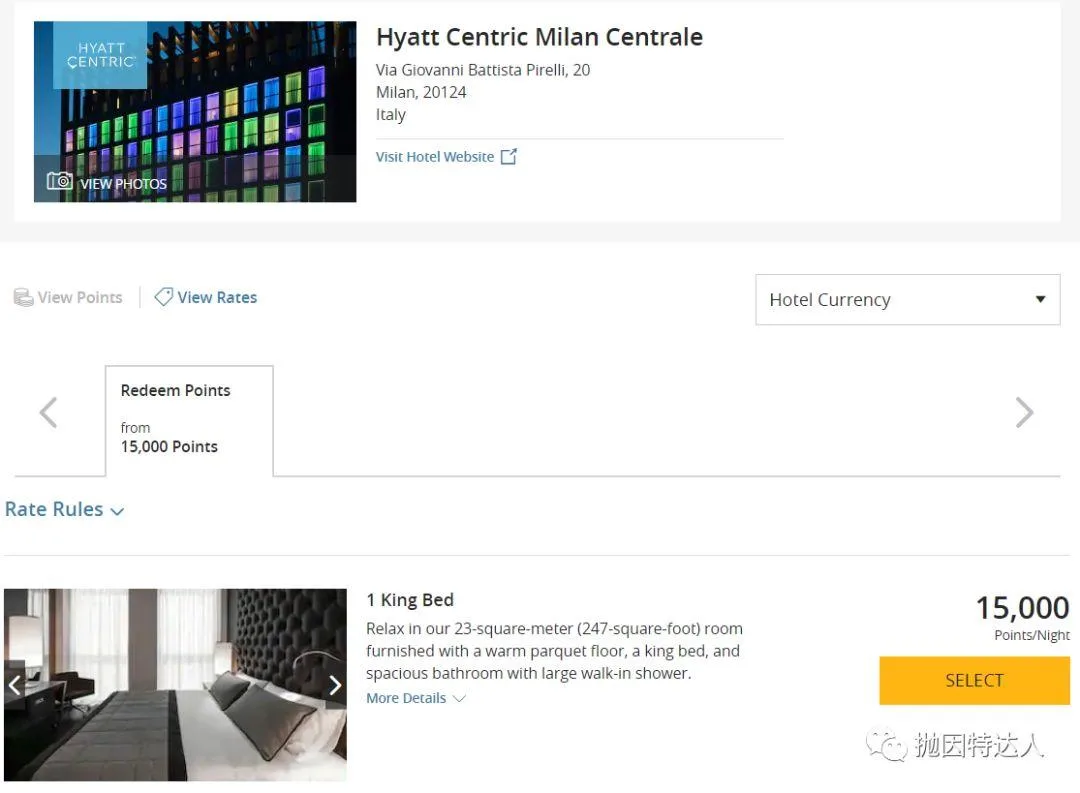The image size is (1080, 793).
Task: Go to previous rate option with left arrow
Action: point(48,412)
